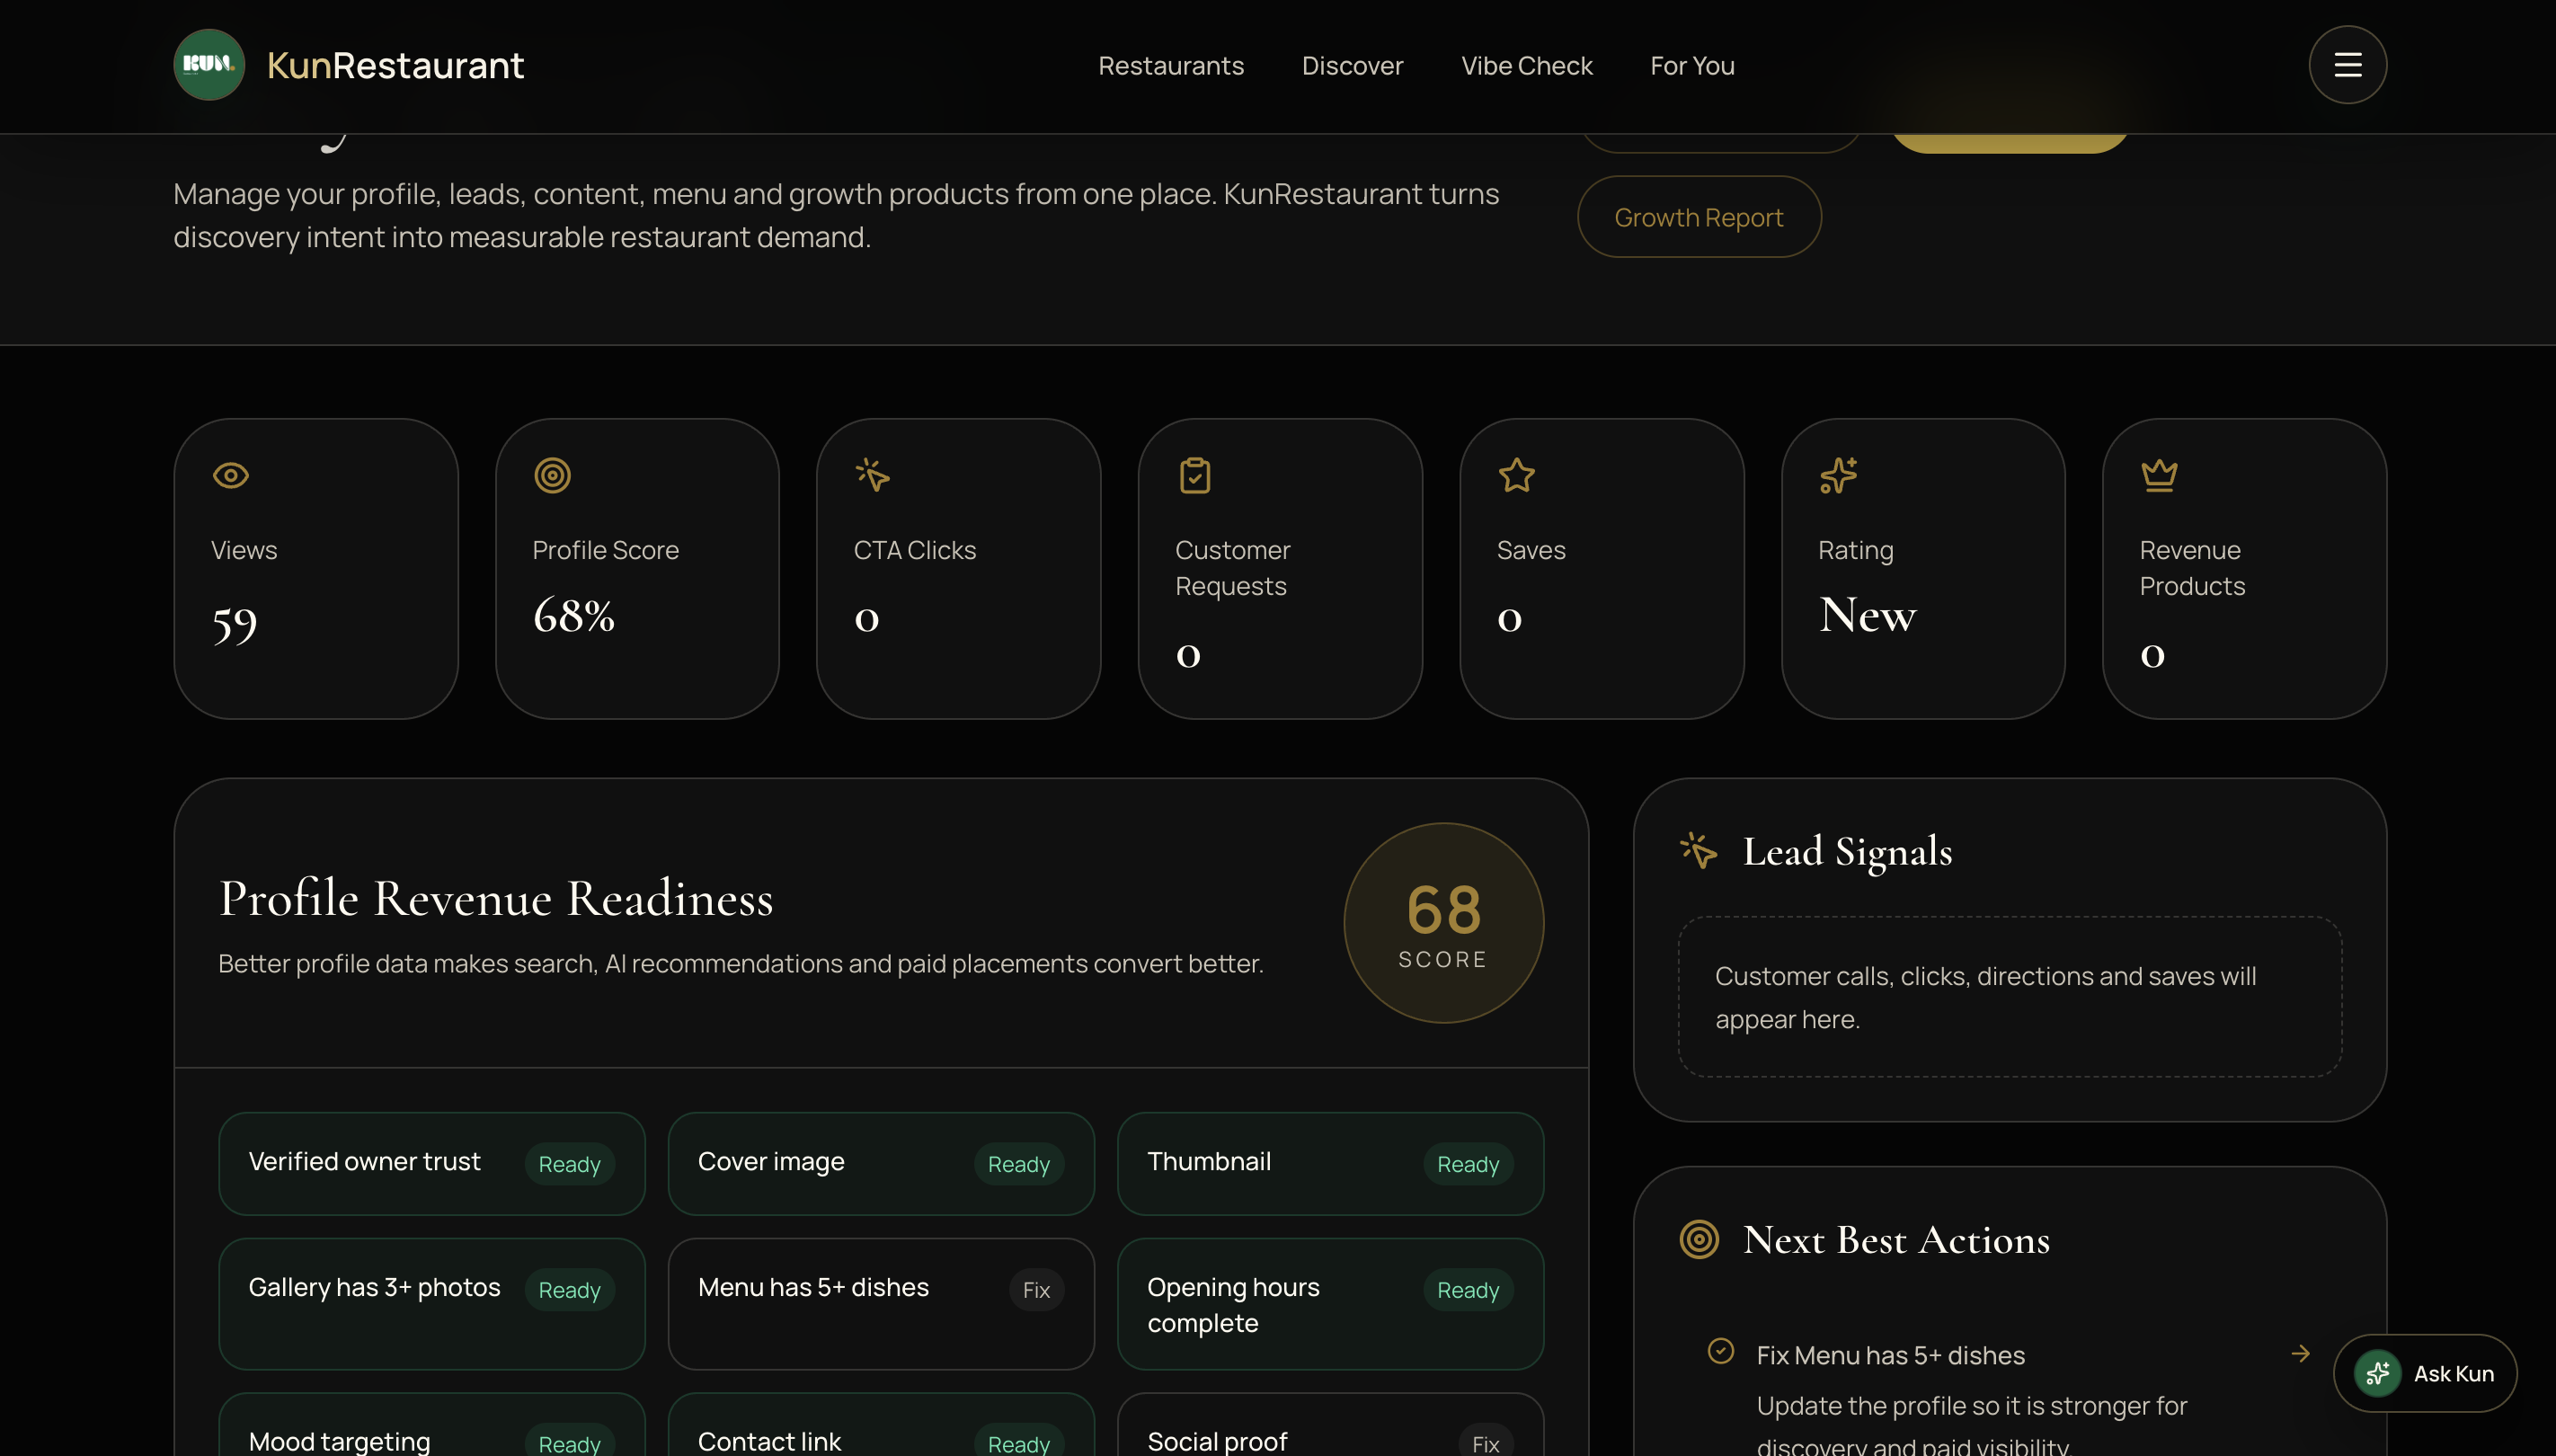Open the For You nav item
The width and height of the screenshot is (2556, 1456).
(1692, 66)
